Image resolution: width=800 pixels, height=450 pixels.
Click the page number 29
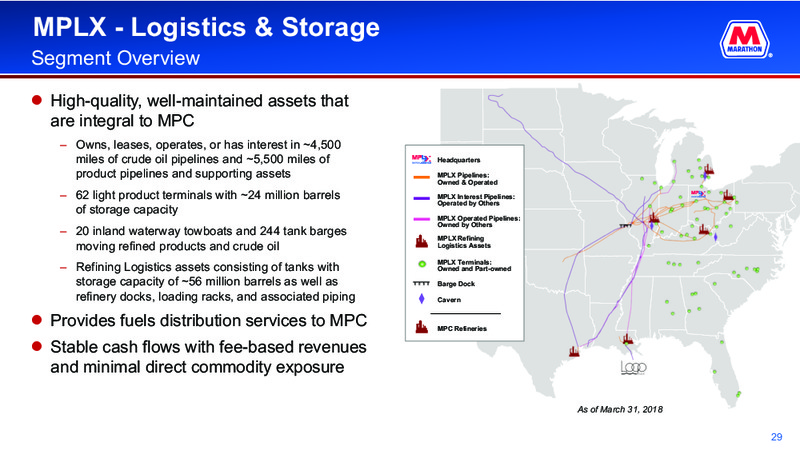tap(777, 437)
